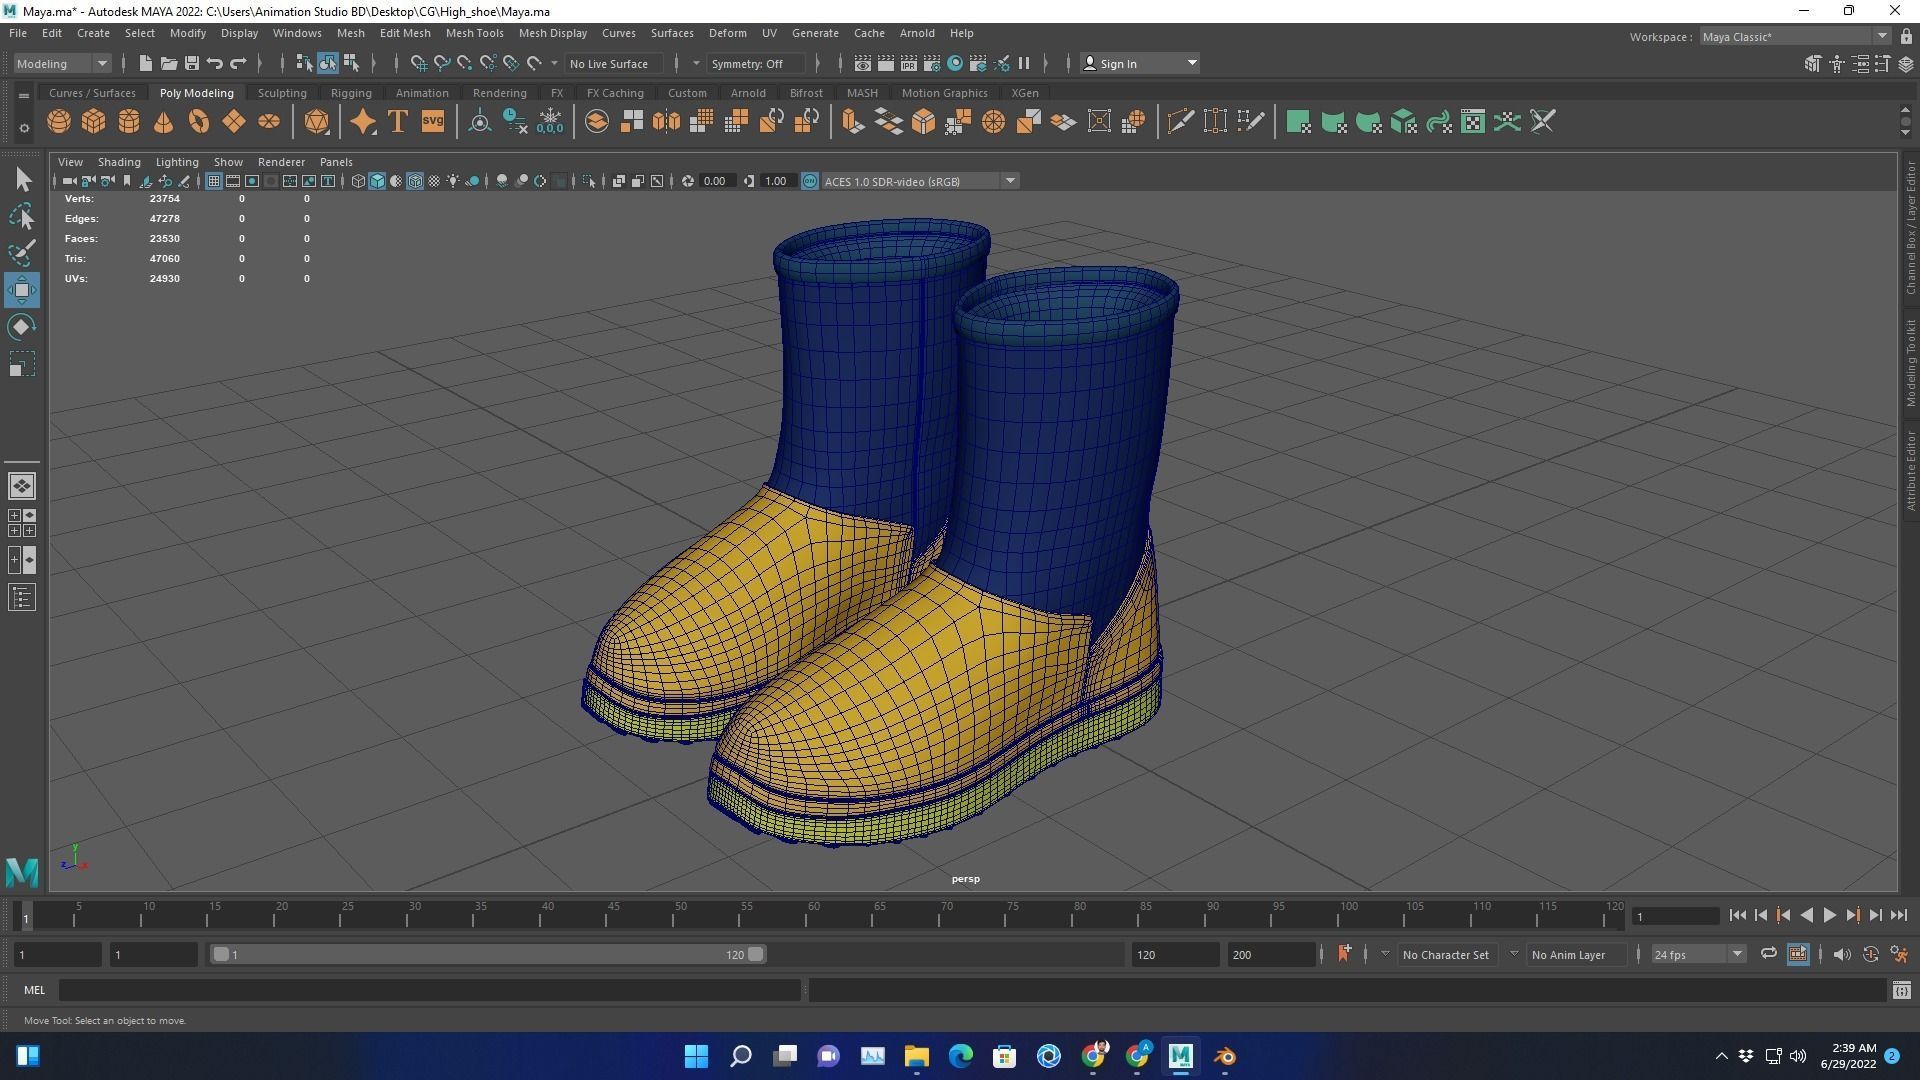This screenshot has width=1920, height=1080.
Task: Click the MEL command language label
Action: coord(35,990)
